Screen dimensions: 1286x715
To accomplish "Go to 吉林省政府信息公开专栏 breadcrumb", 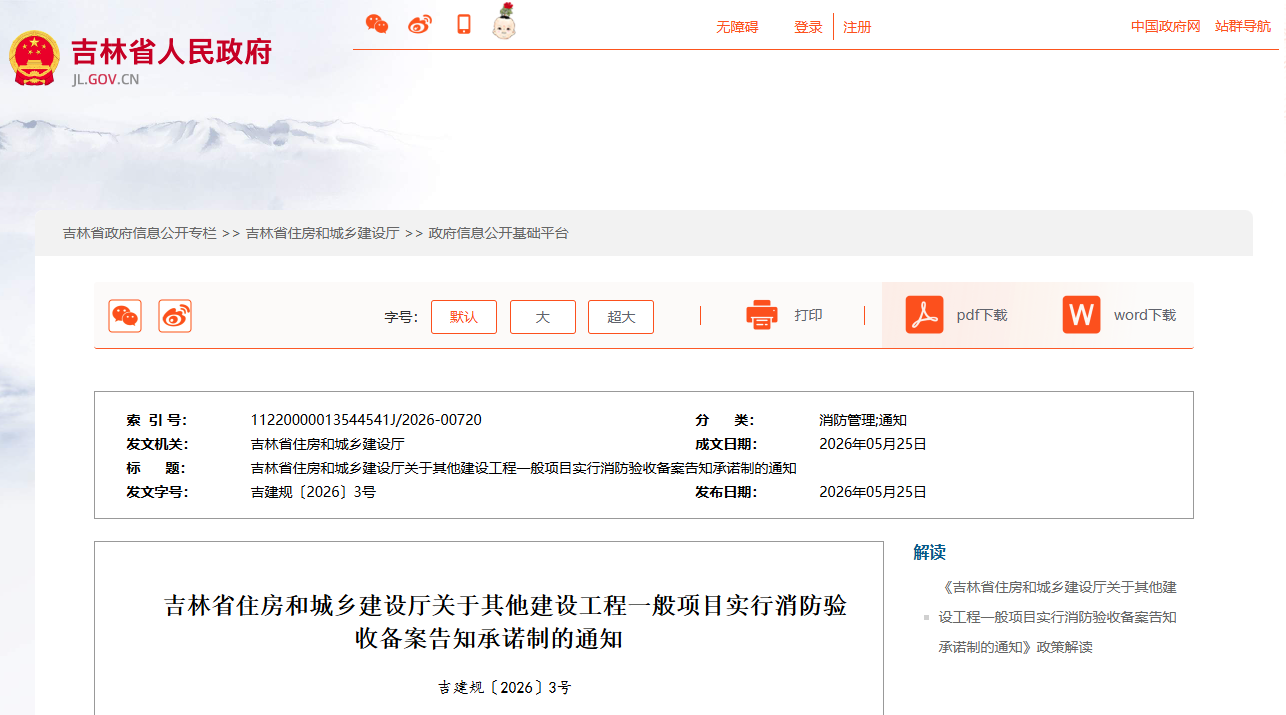I will (139, 233).
